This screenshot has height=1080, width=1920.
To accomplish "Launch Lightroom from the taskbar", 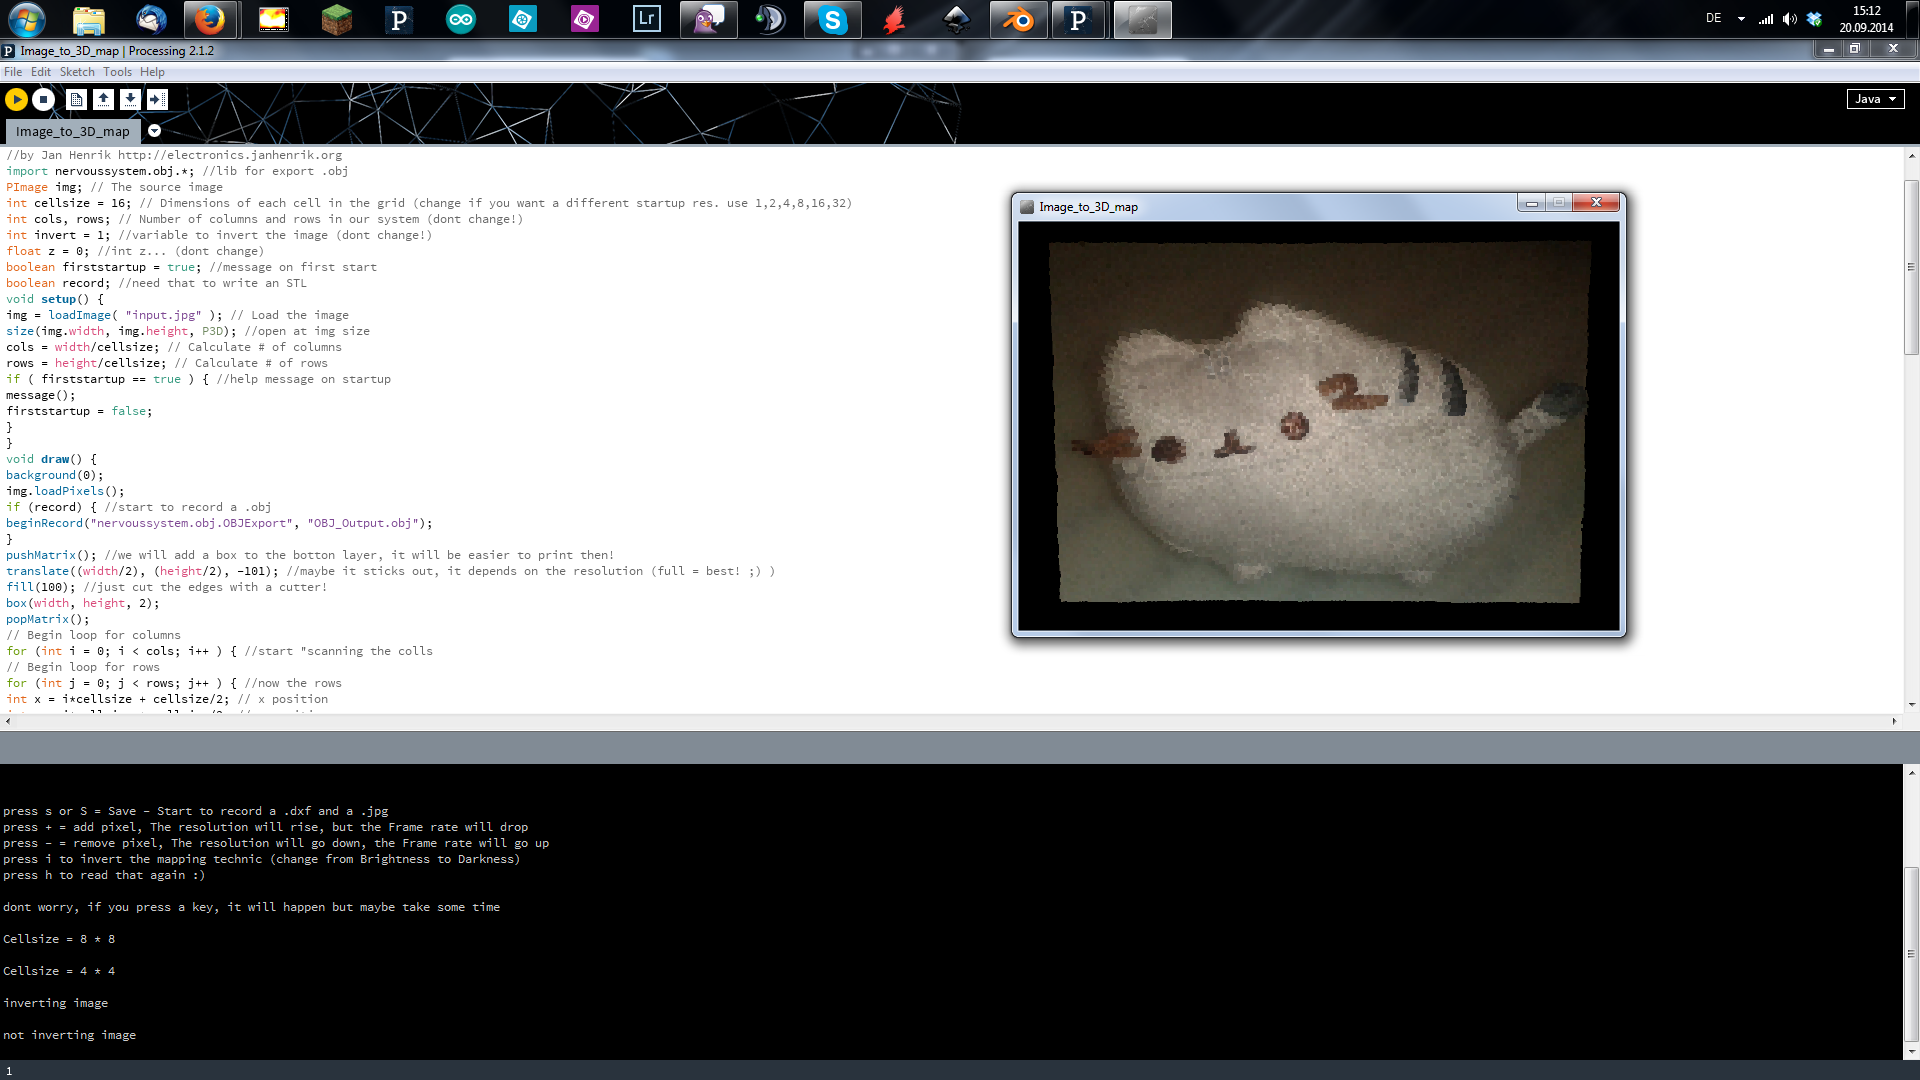I will 647,19.
